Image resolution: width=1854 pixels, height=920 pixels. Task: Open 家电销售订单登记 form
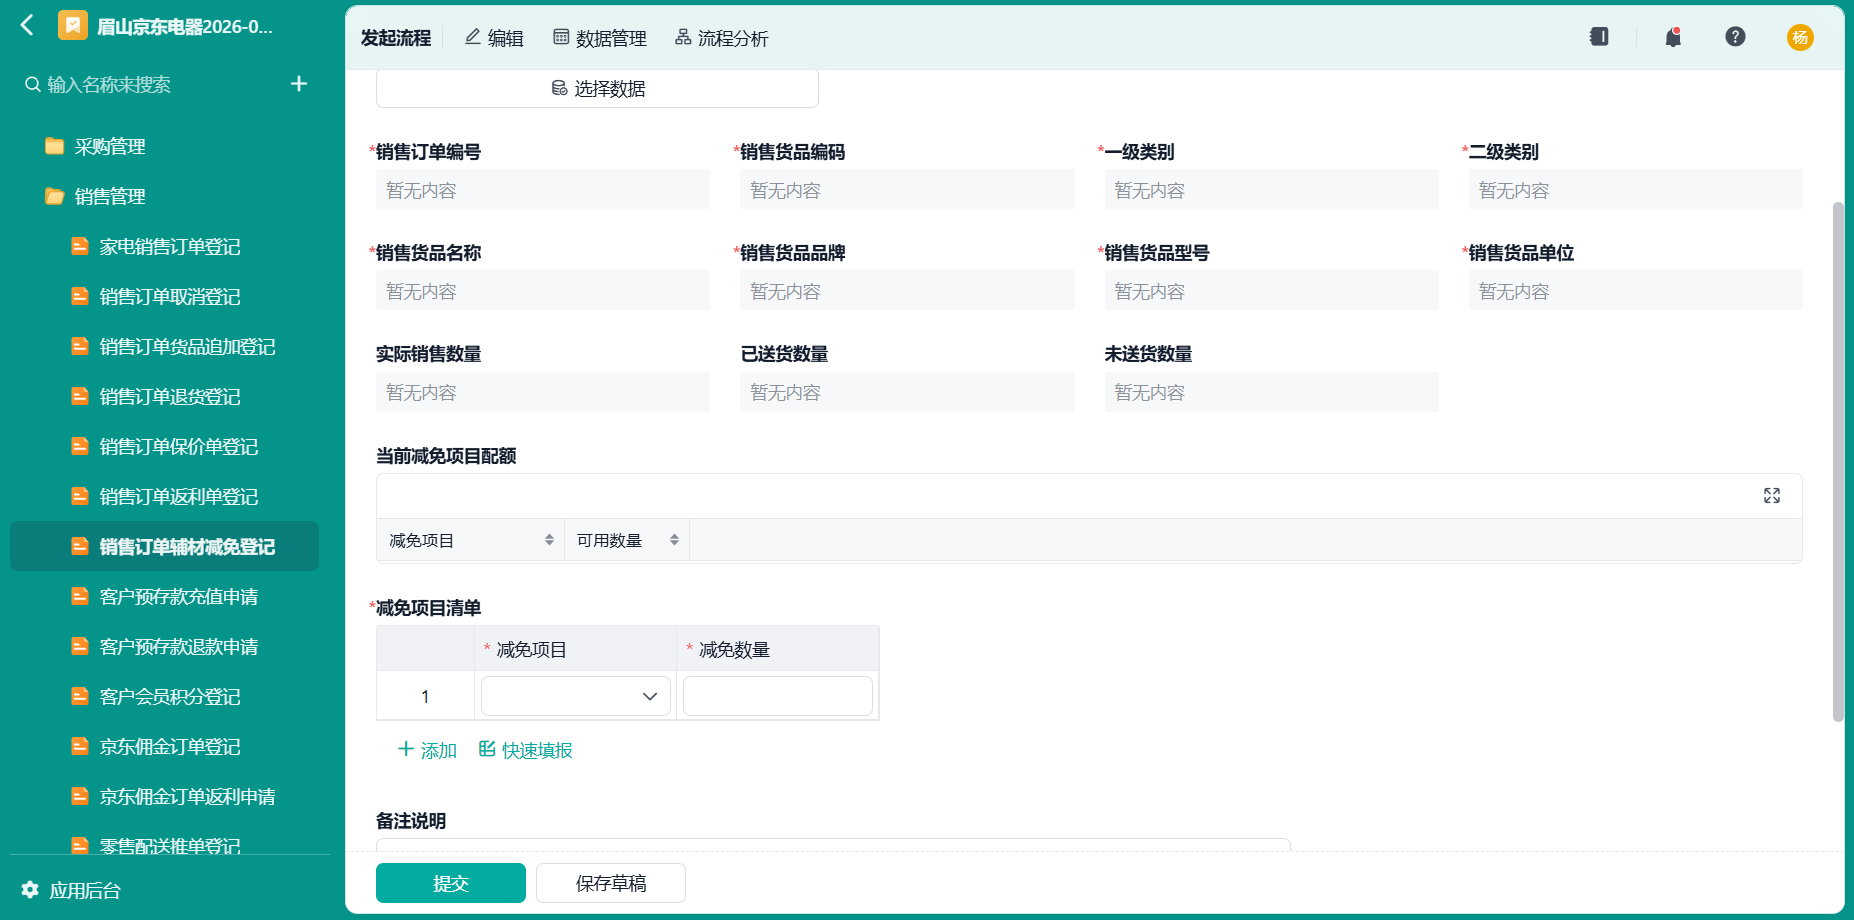pyautogui.click(x=170, y=247)
